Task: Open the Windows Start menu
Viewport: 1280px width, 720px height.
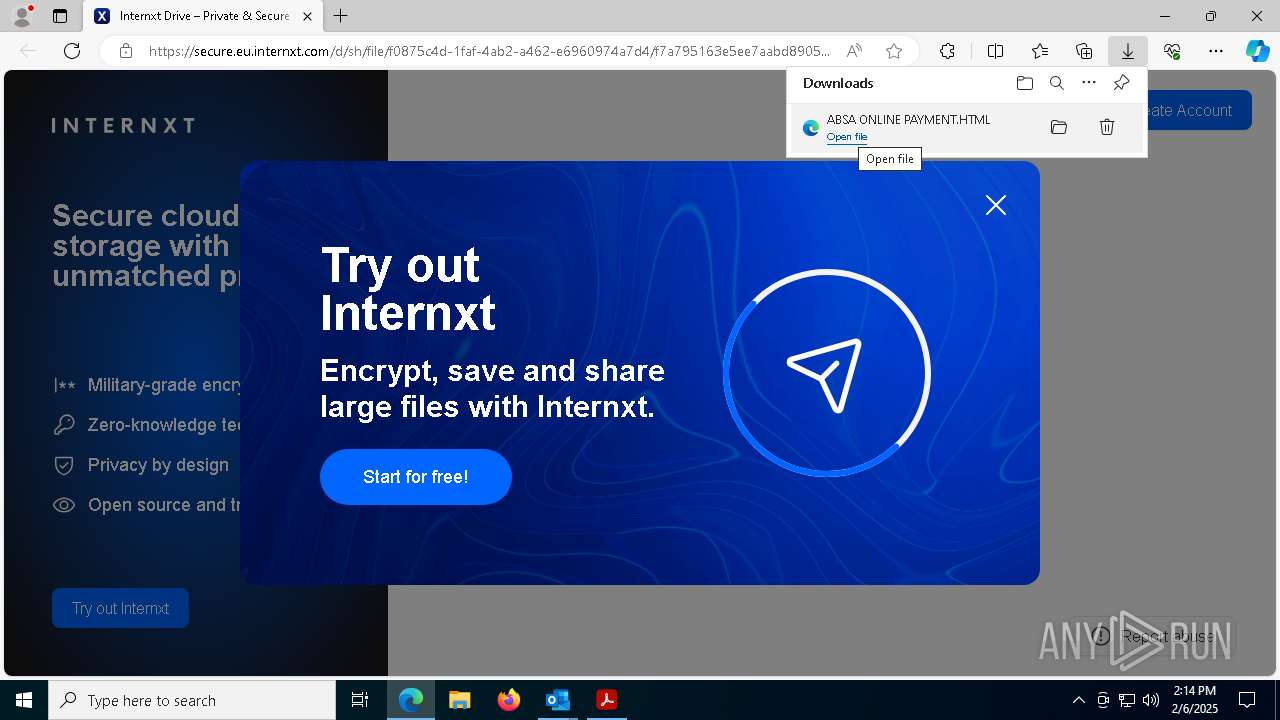Action: 24,700
